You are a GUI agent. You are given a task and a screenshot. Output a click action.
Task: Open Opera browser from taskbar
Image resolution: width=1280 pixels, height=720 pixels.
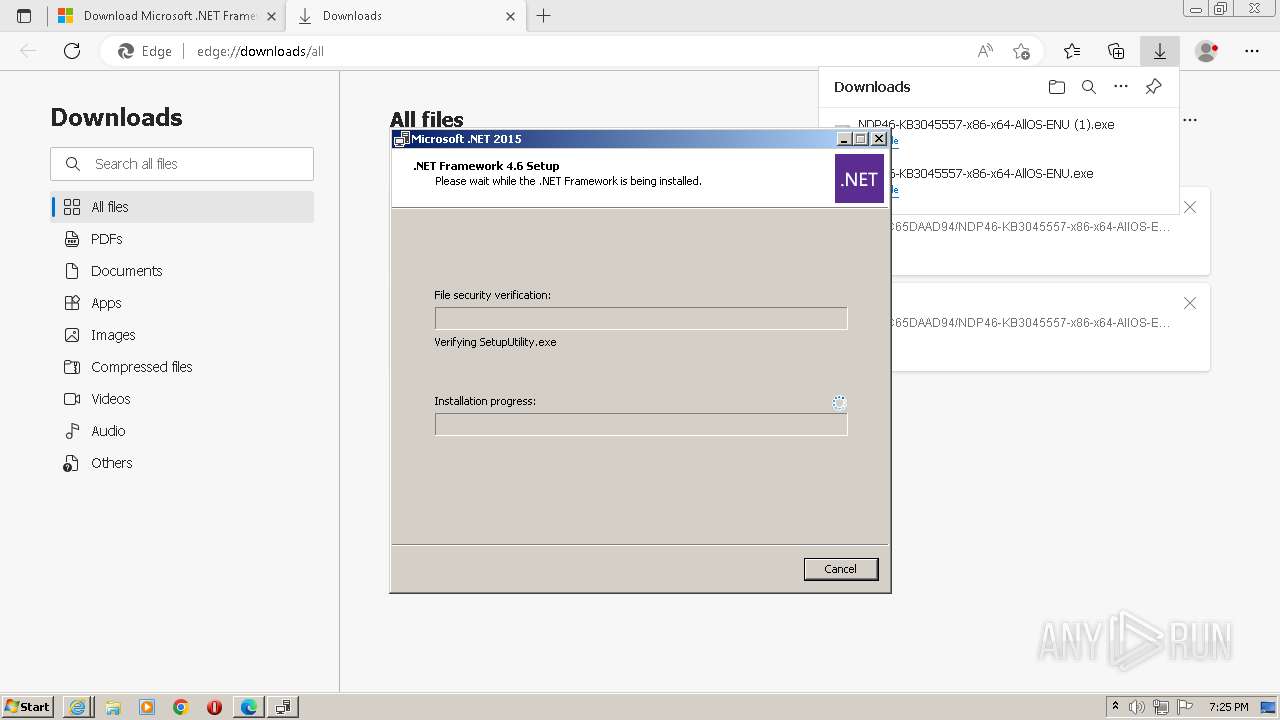pos(215,707)
